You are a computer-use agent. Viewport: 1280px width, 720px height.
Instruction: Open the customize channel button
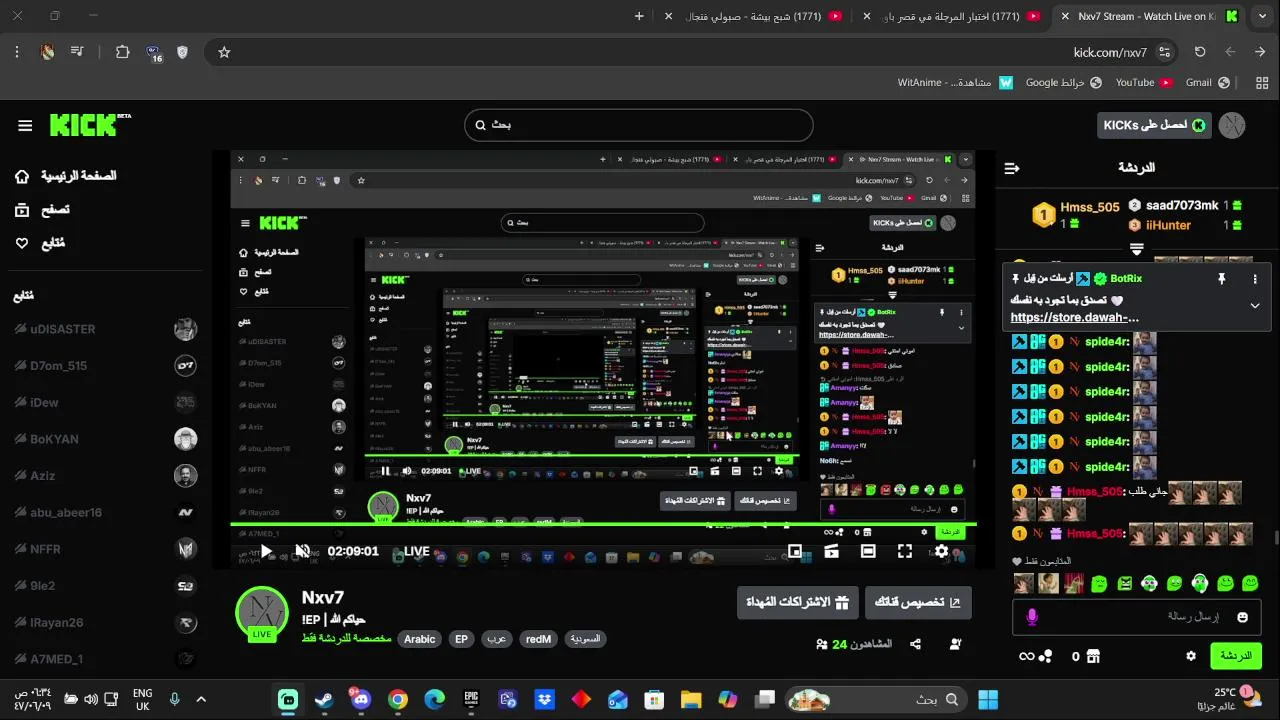[x=918, y=602]
